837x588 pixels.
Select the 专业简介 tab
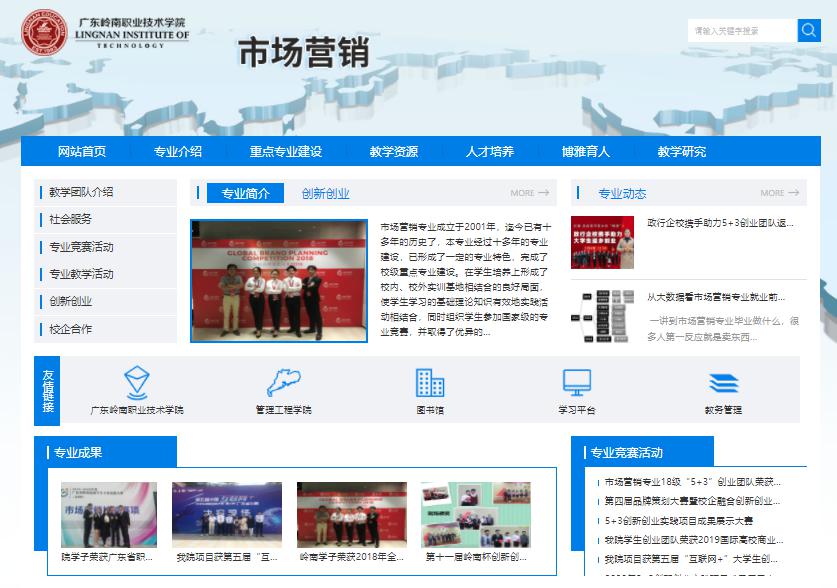coord(245,194)
